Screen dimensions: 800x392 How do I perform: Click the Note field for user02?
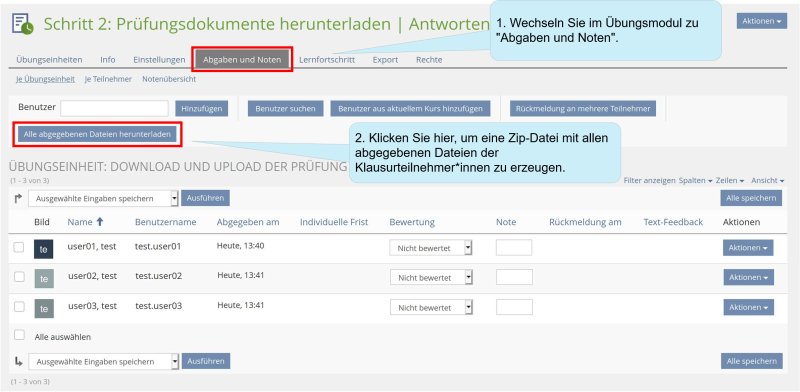pyautogui.click(x=514, y=278)
